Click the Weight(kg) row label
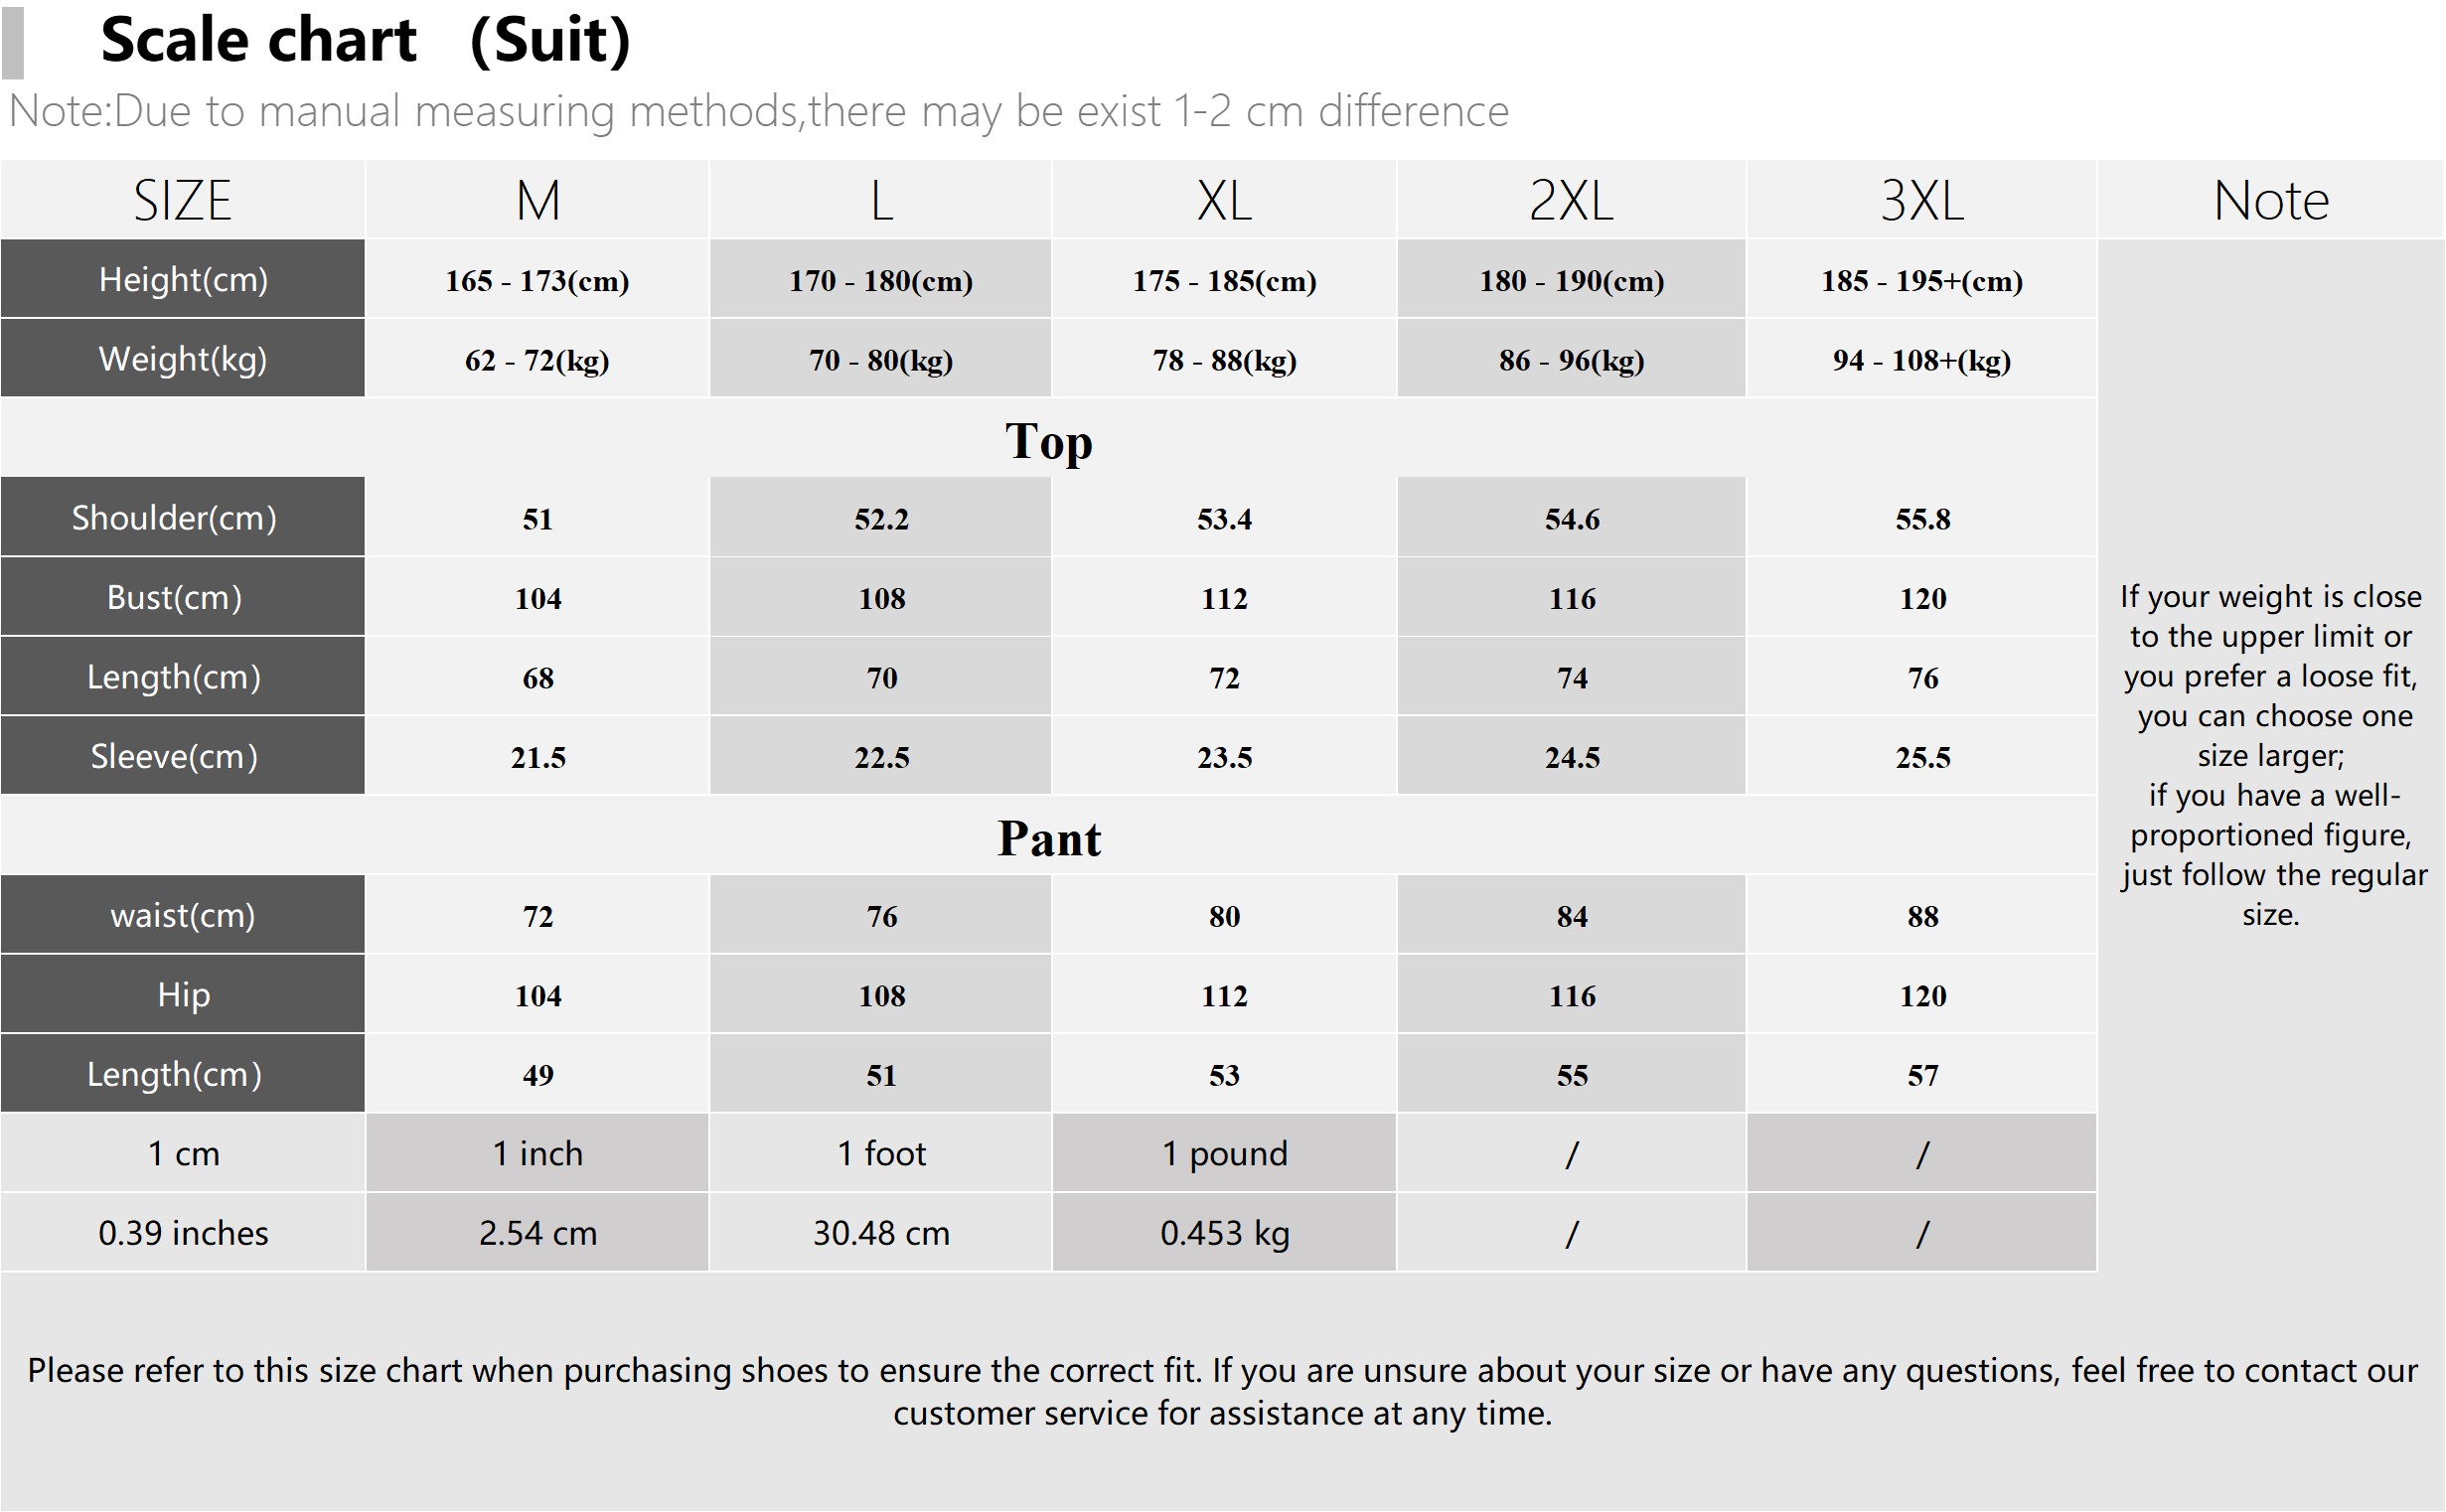2446x1512 pixels. [183, 358]
